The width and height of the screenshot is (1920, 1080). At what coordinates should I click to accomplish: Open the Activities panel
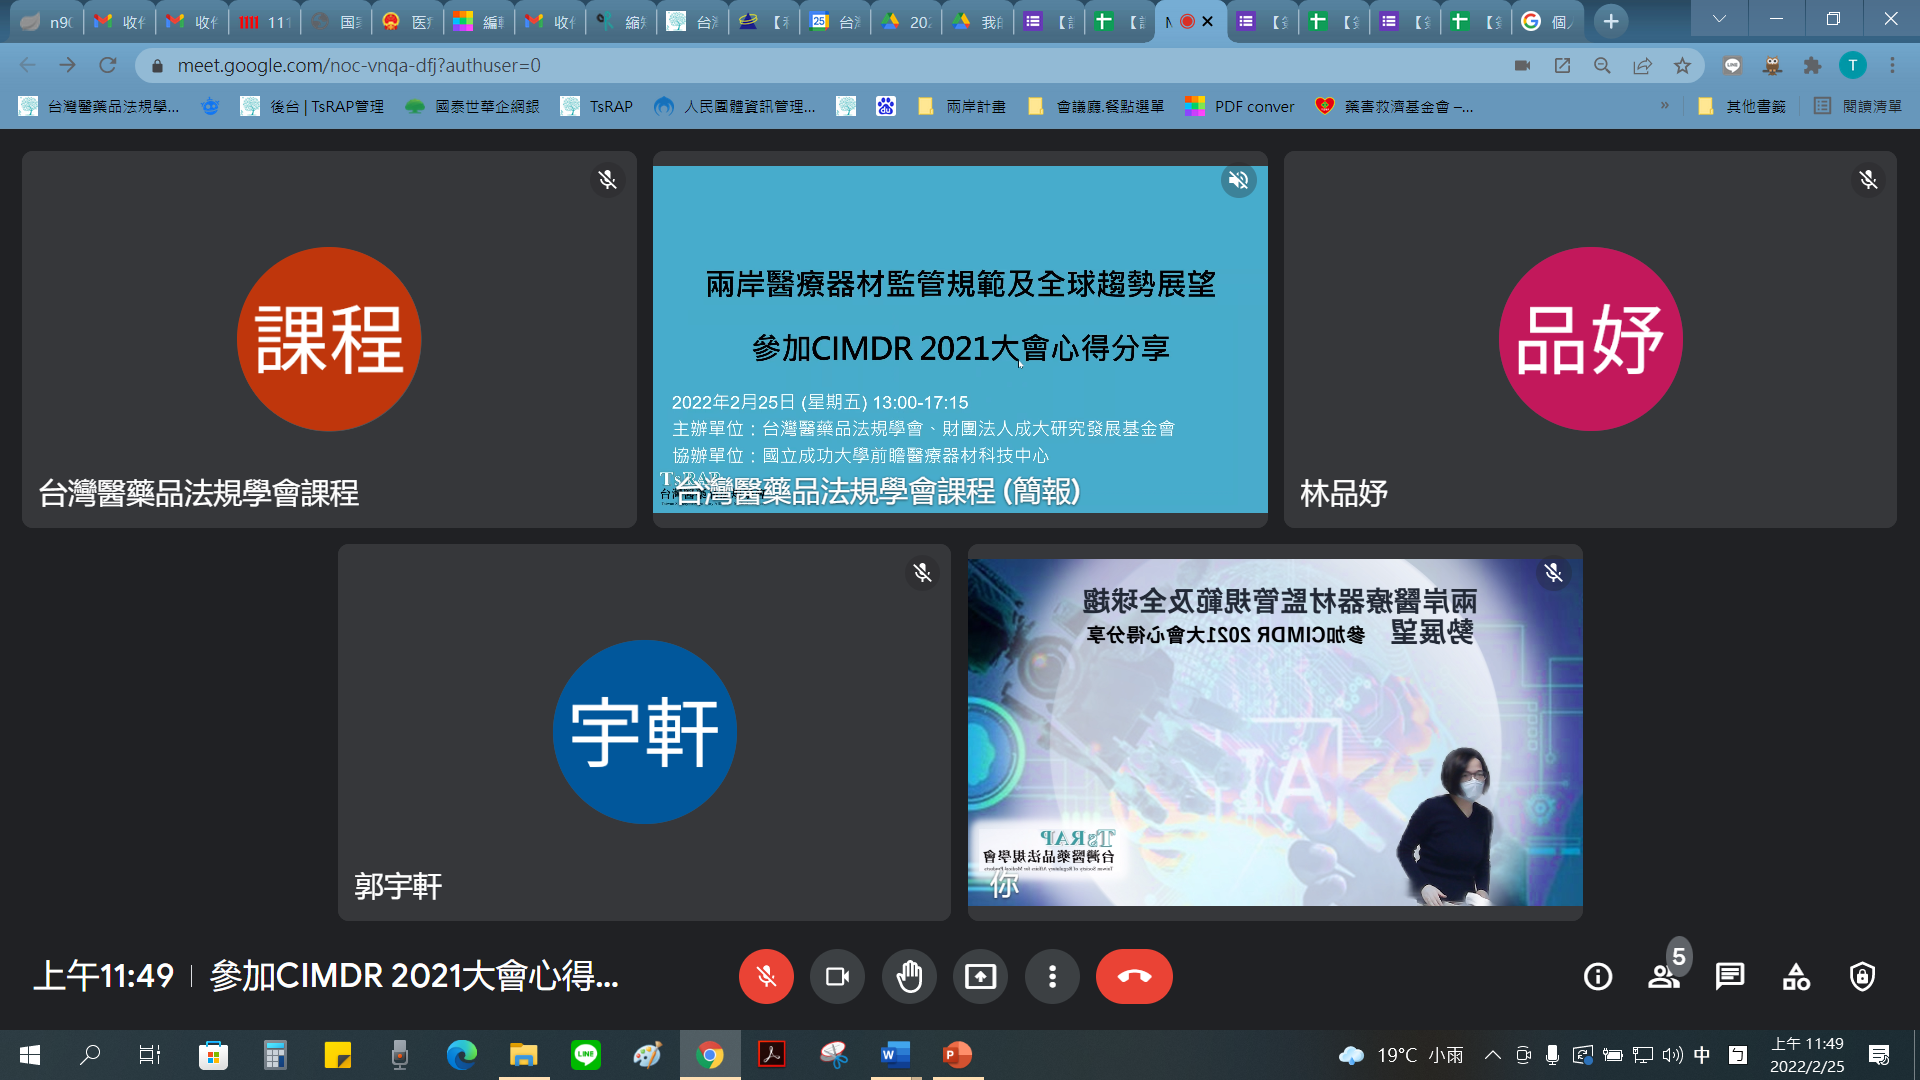coord(1796,976)
